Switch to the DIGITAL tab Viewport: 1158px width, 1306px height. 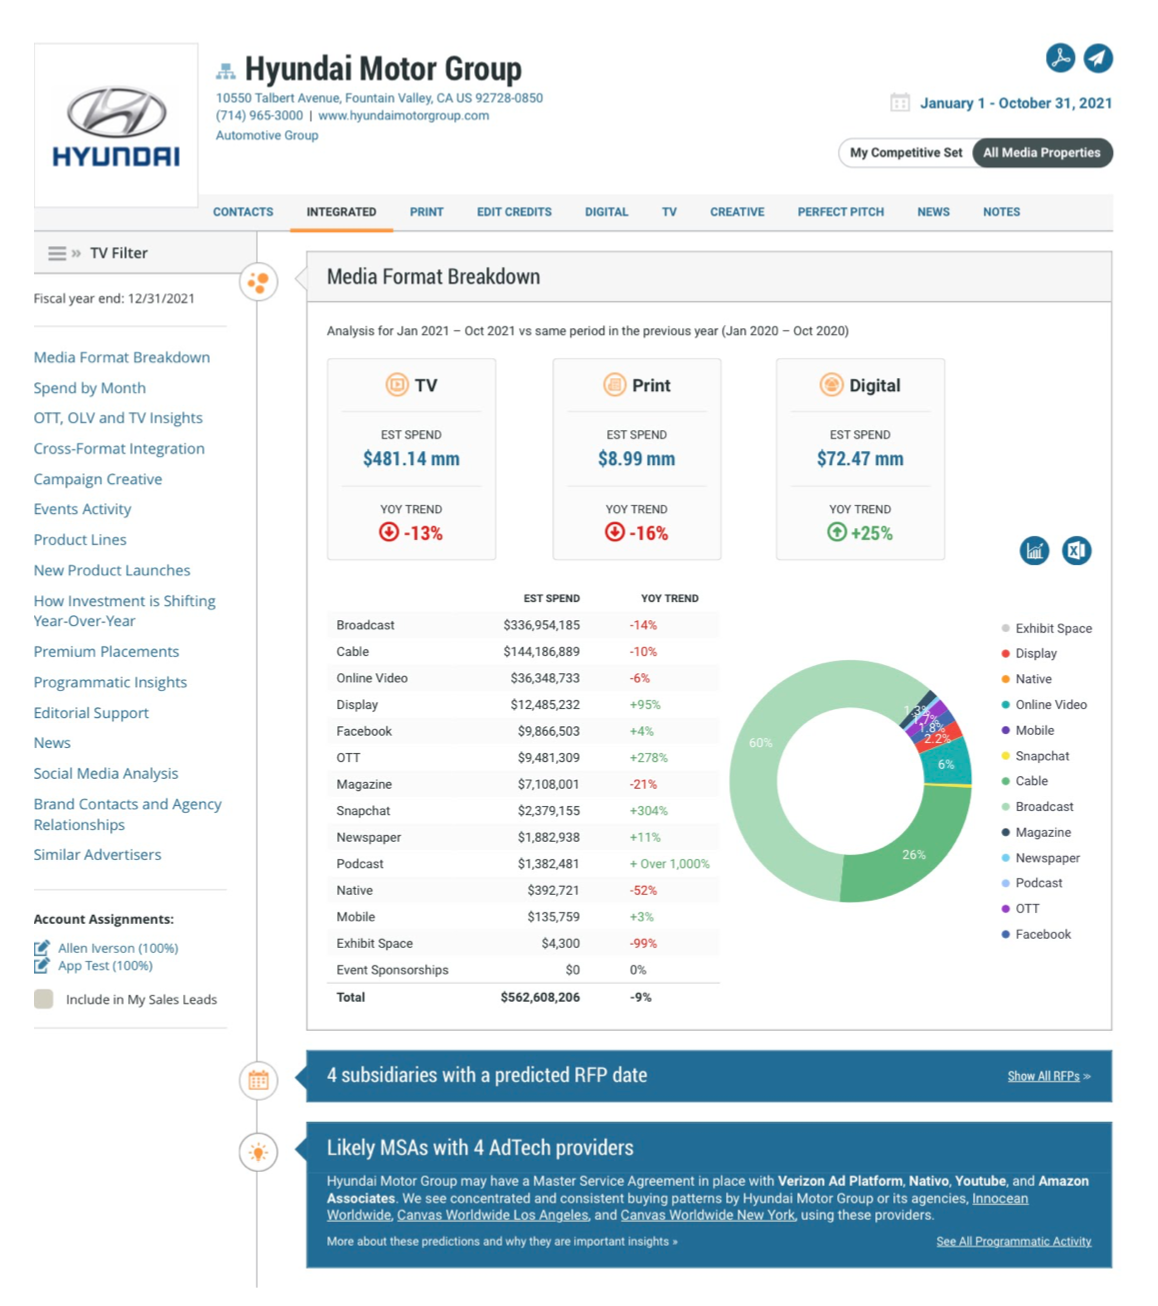(x=606, y=212)
